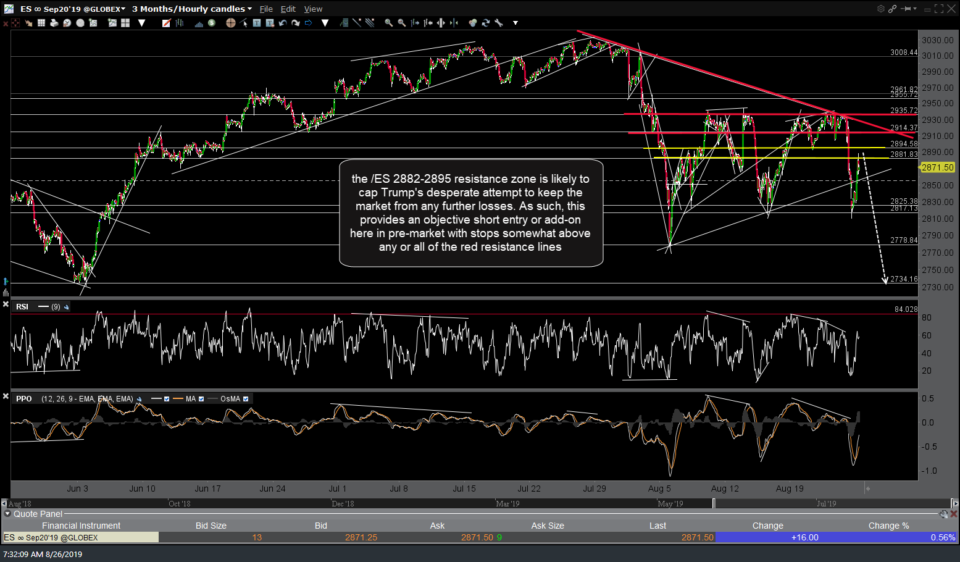The image size is (960, 562).
Task: Click the blue right-arrow toolbar icon
Action: 308,23
